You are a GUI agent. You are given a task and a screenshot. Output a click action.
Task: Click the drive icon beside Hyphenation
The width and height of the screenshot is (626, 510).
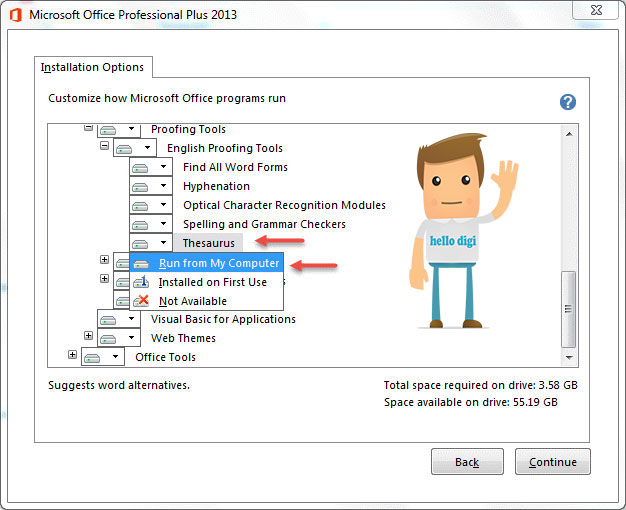pyautogui.click(x=140, y=187)
